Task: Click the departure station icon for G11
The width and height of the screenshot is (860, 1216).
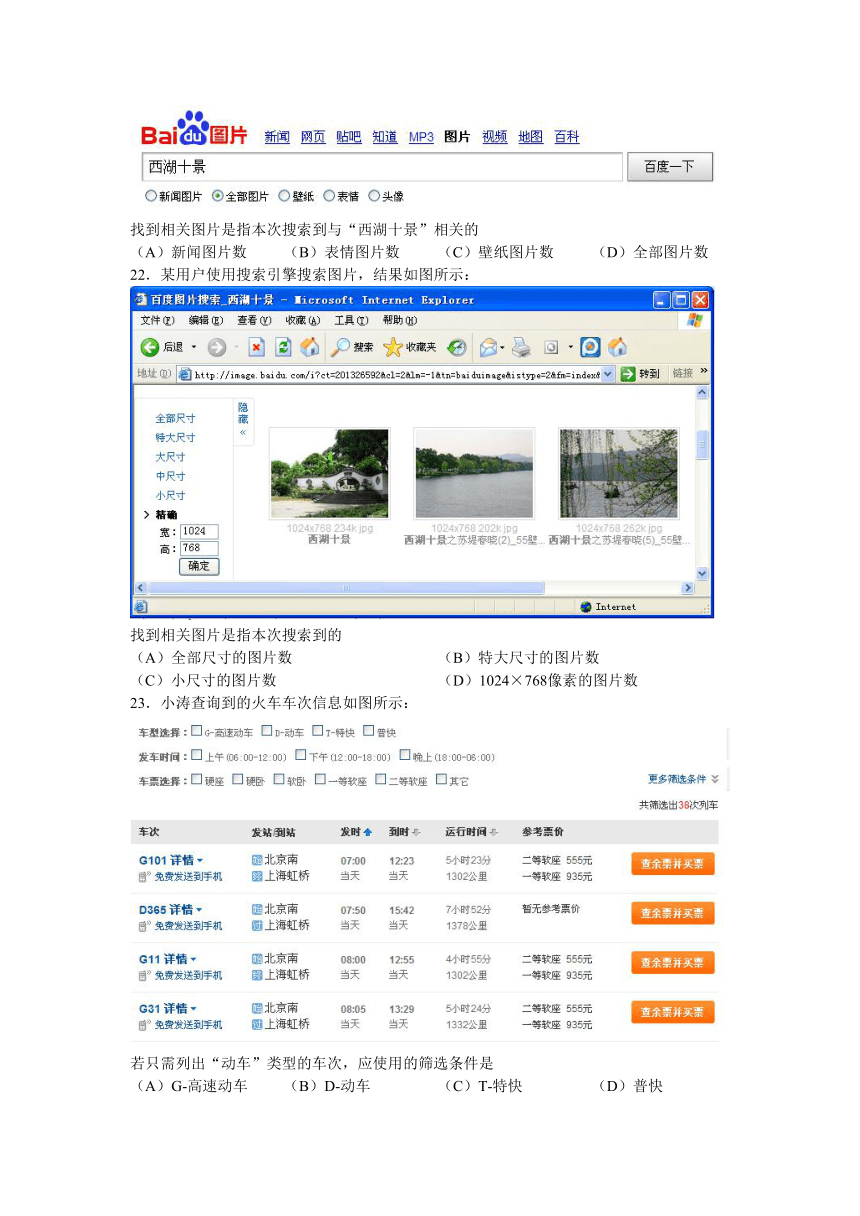Action: [x=257, y=959]
